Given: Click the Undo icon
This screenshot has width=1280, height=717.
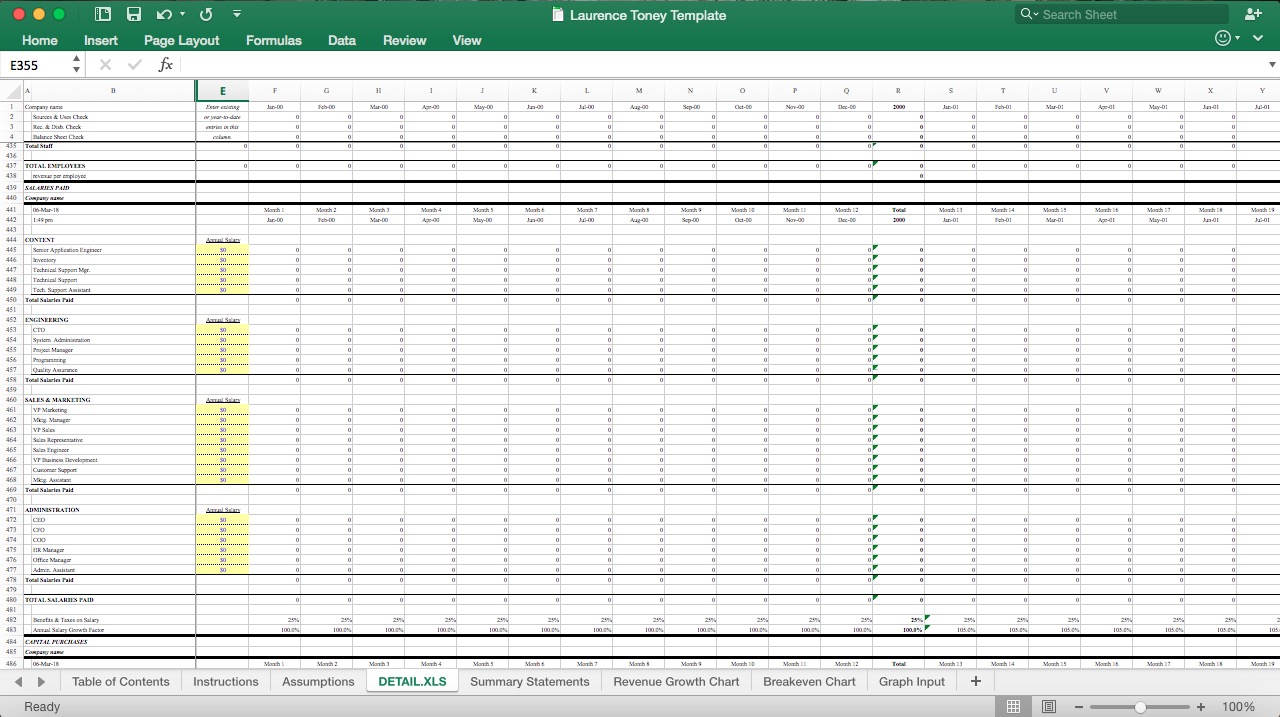Looking at the screenshot, I should (166, 14).
